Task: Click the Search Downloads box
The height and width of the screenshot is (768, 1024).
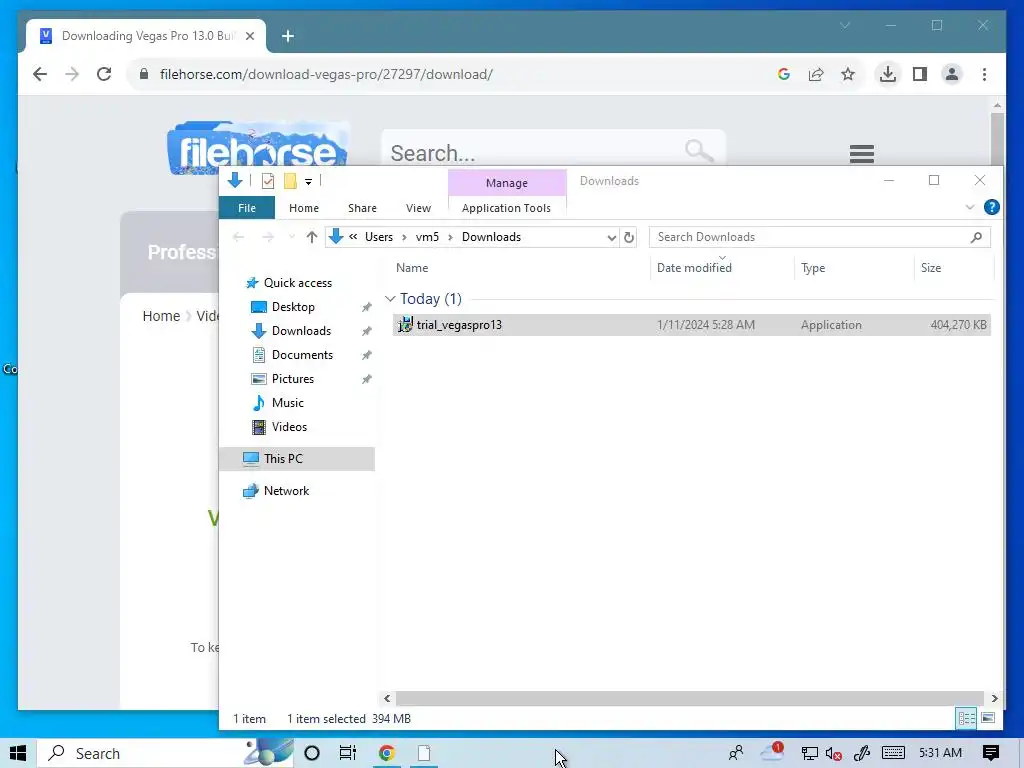Action: pos(820,237)
